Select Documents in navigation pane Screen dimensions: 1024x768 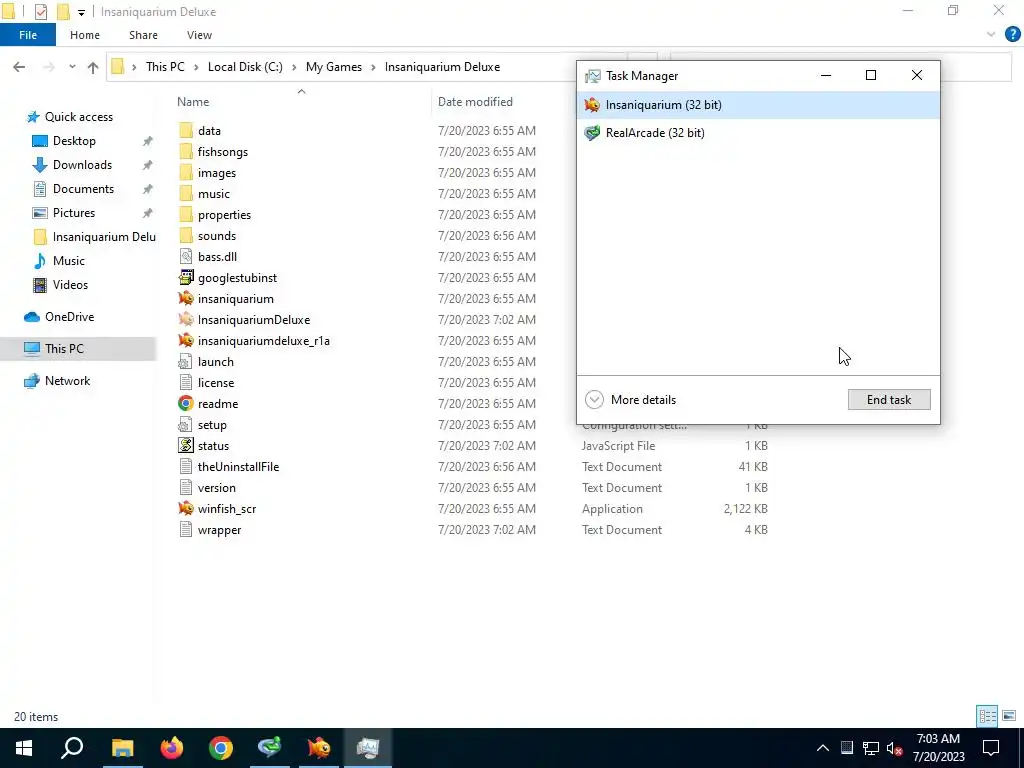point(83,189)
